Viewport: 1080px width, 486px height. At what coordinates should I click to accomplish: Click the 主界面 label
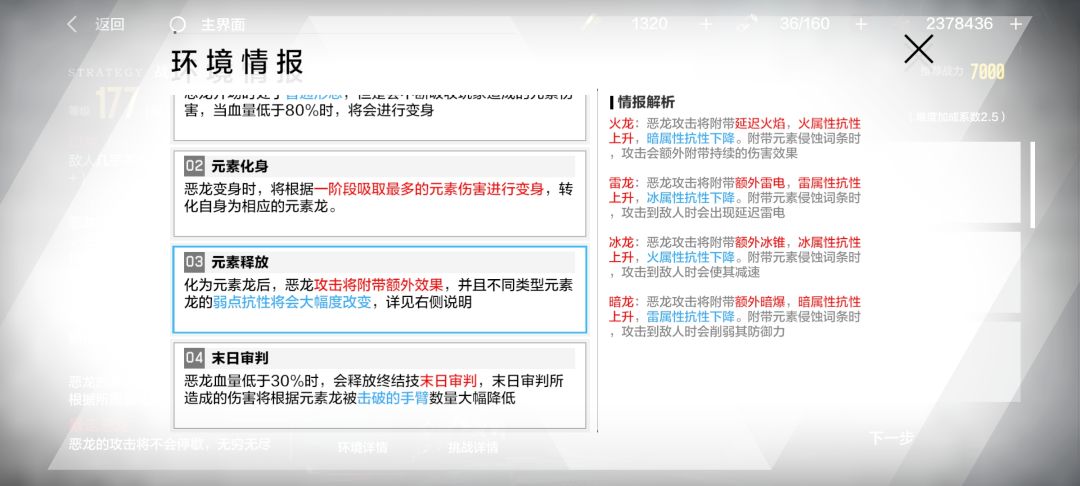(x=223, y=25)
